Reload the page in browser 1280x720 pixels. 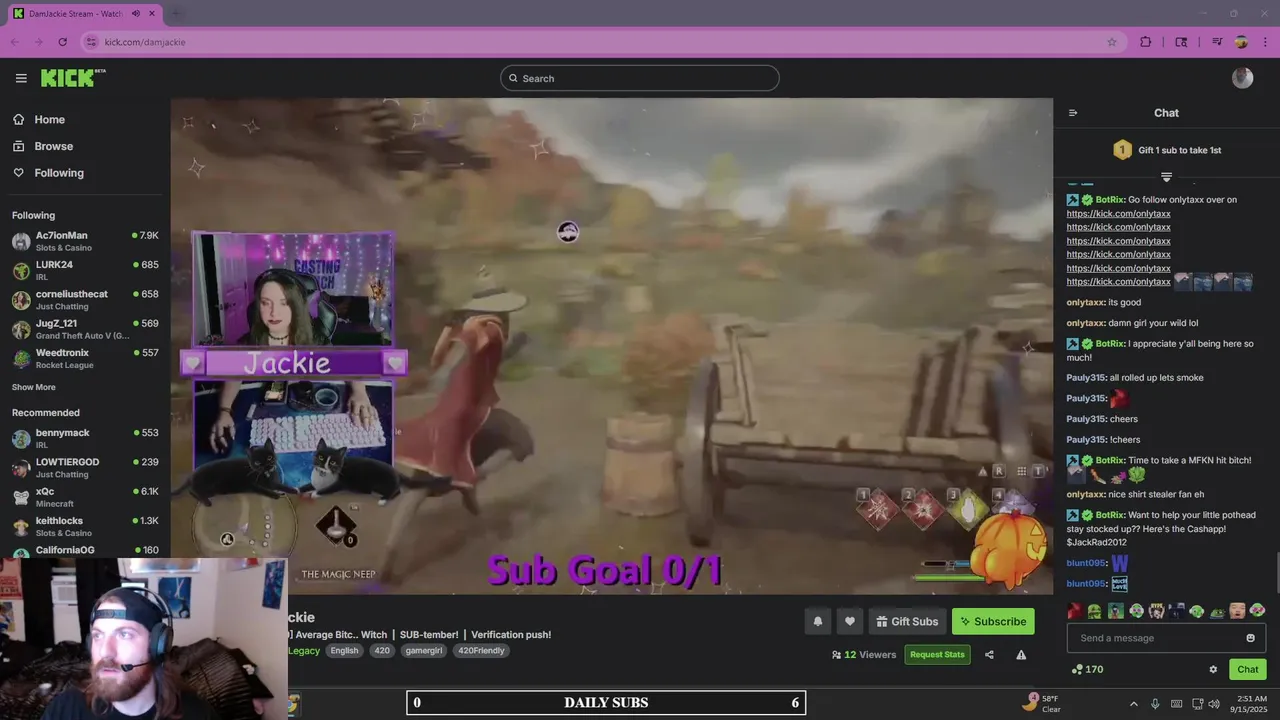[x=62, y=42]
